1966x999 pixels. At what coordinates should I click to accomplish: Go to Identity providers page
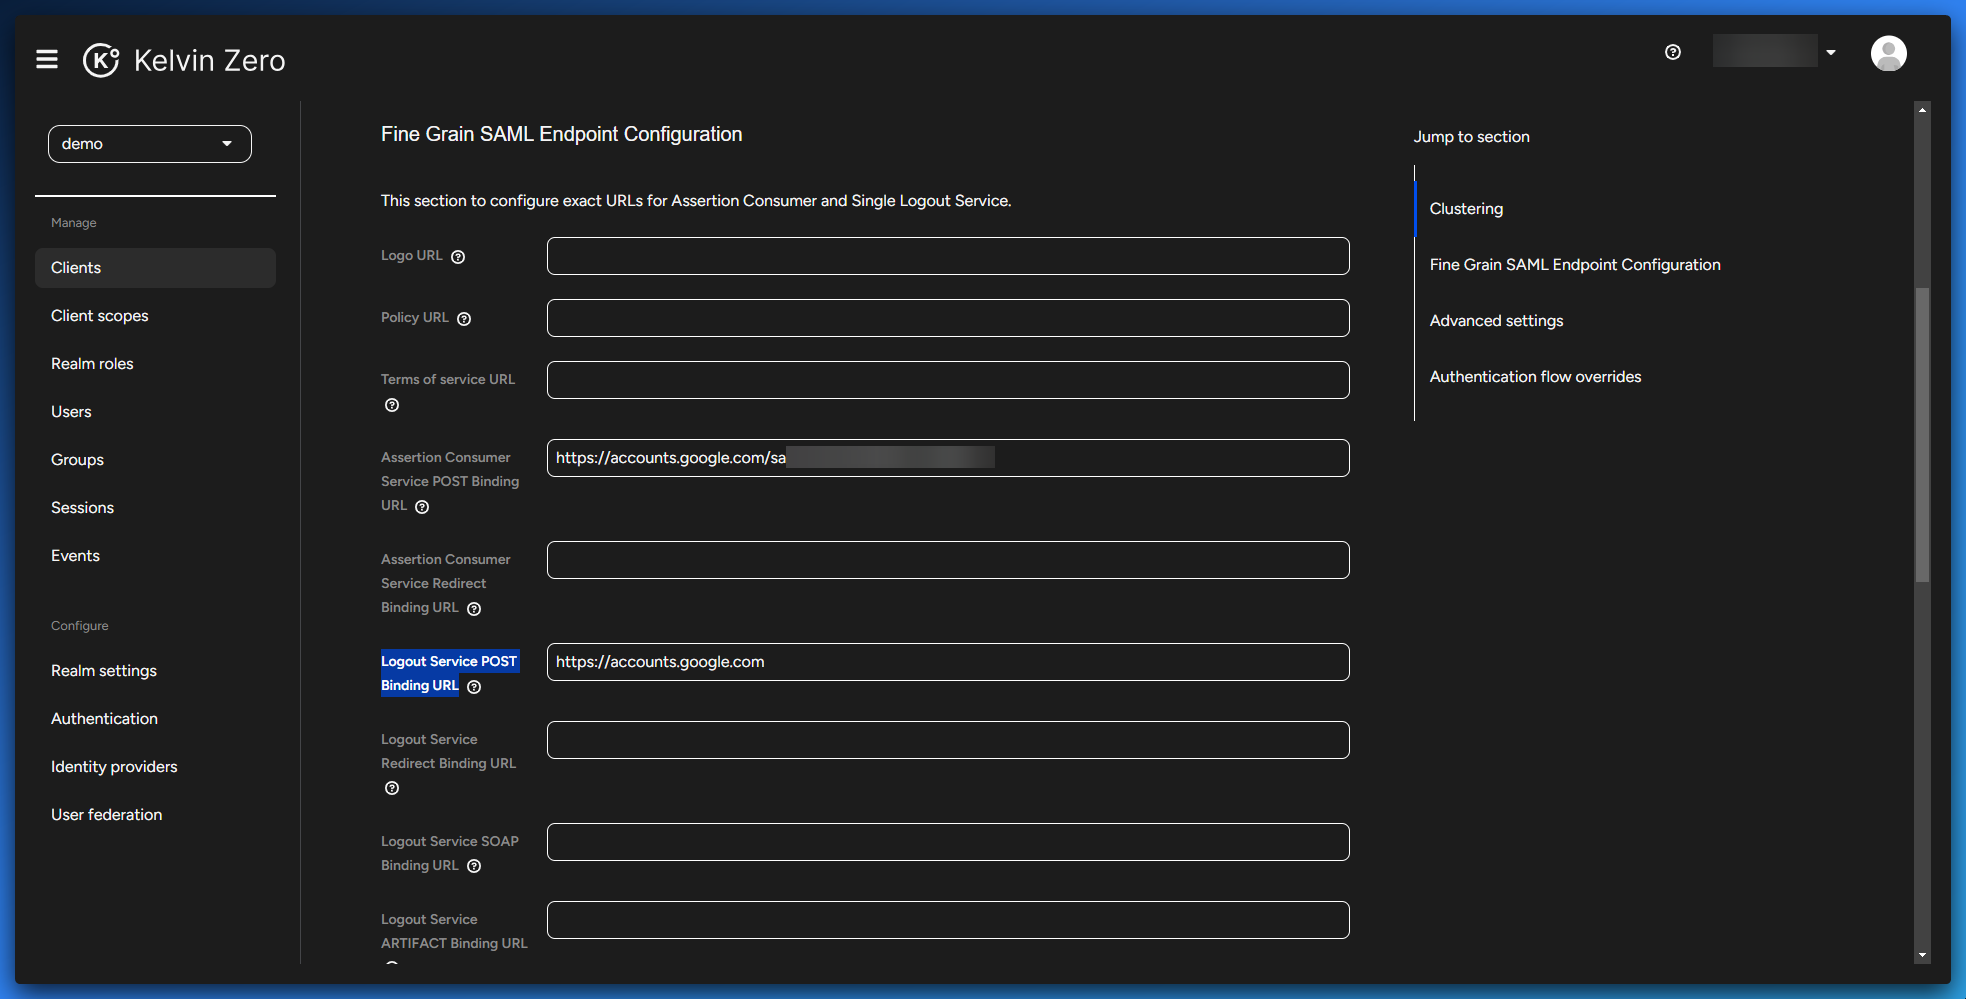click(x=114, y=767)
